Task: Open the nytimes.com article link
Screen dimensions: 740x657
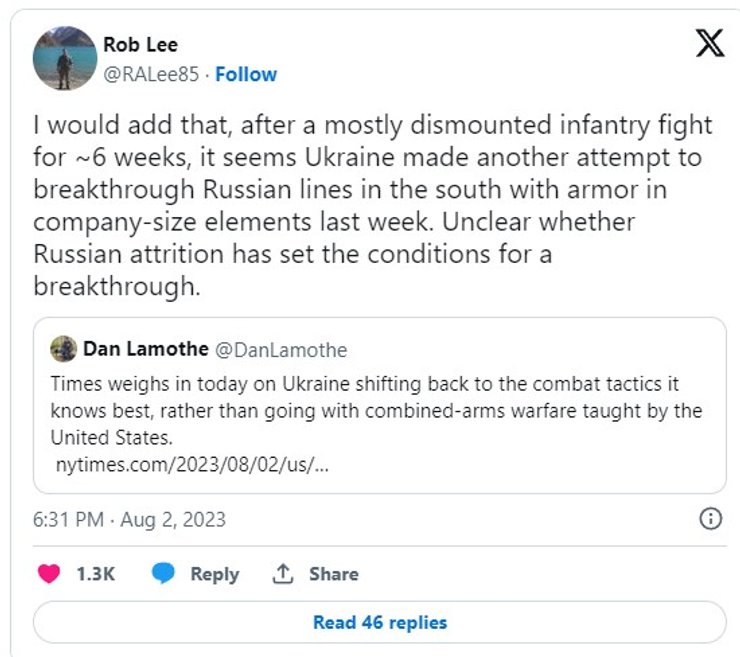Action: 191,464
